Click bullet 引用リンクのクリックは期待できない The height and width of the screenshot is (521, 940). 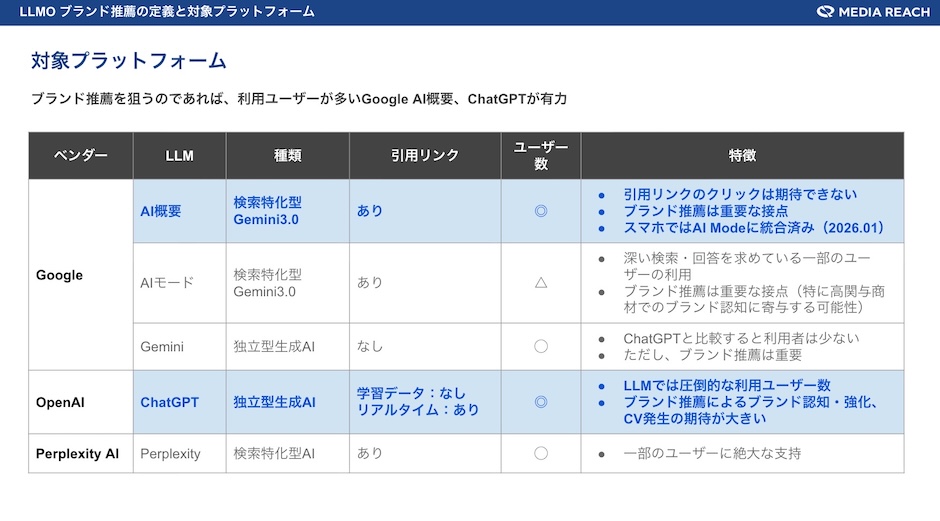click(740, 194)
